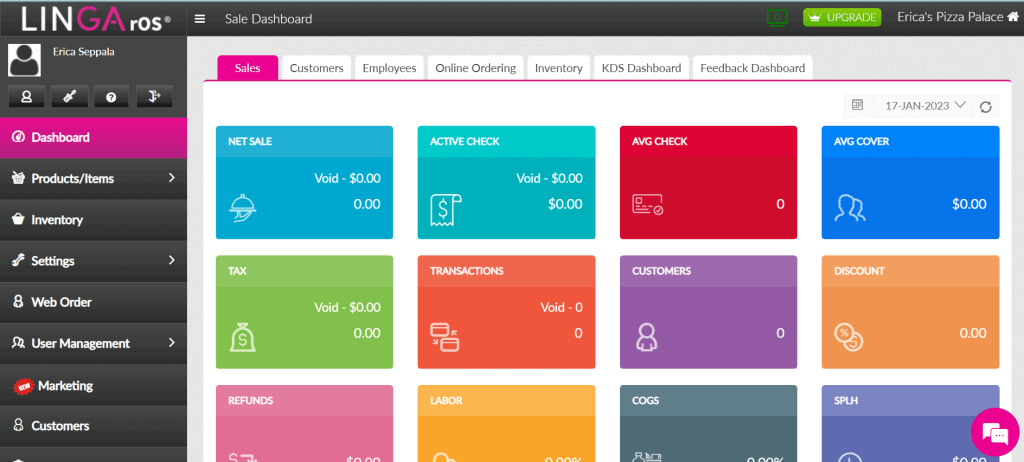Toggle the hamburger menu in the header

pos(201,19)
